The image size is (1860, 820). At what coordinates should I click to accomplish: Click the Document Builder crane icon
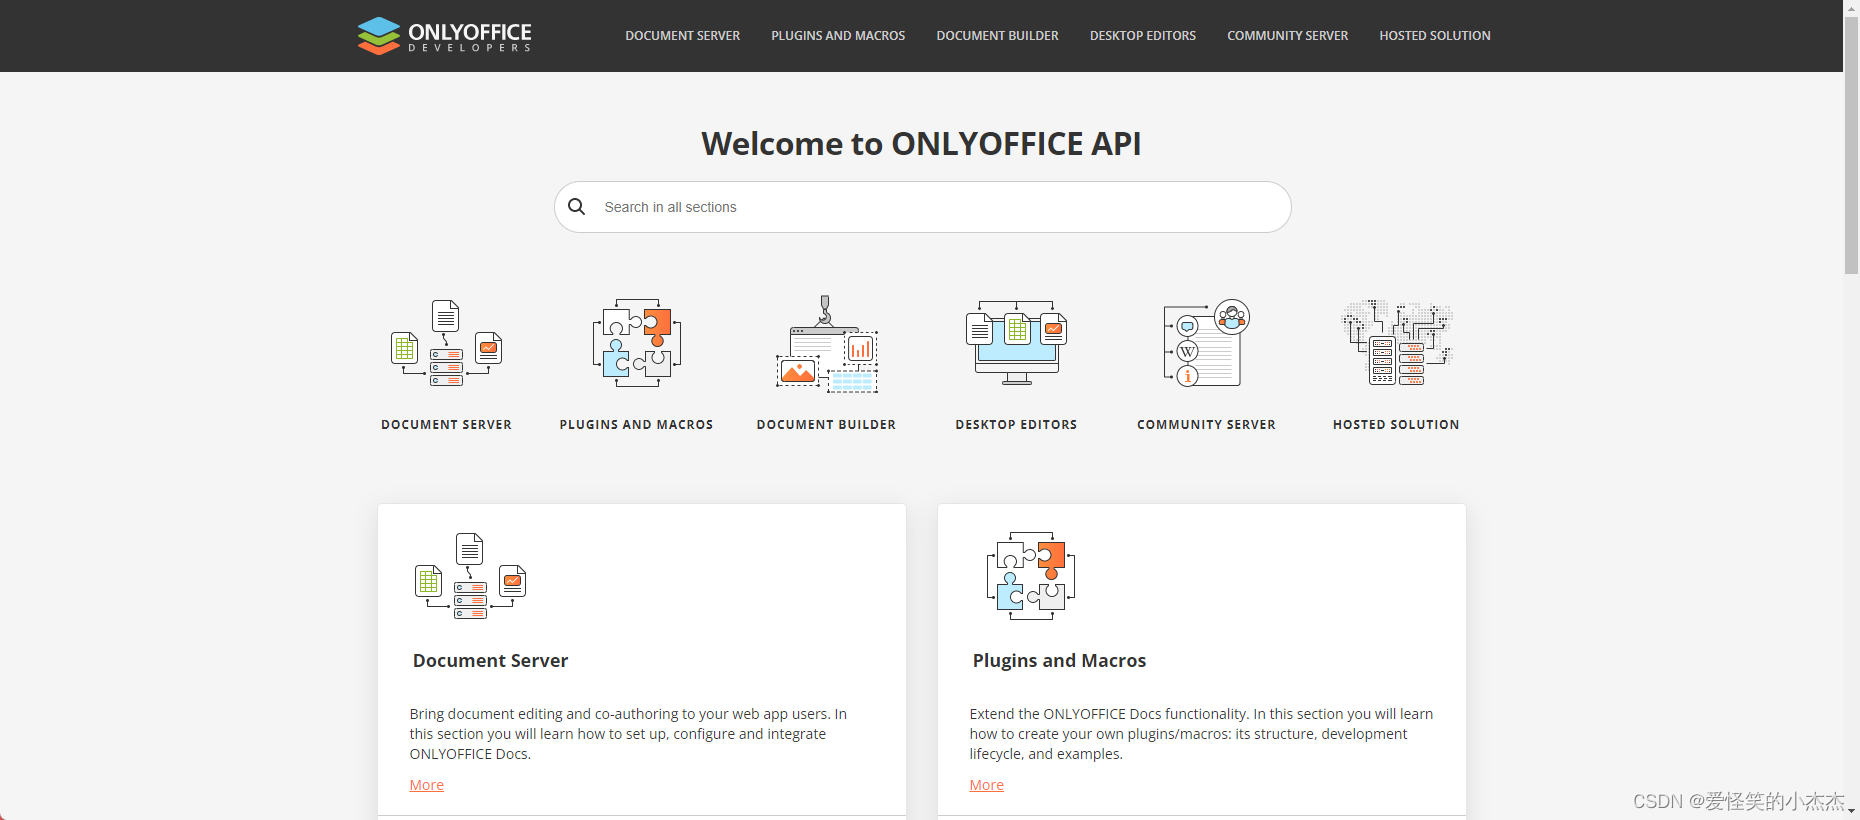point(827,343)
